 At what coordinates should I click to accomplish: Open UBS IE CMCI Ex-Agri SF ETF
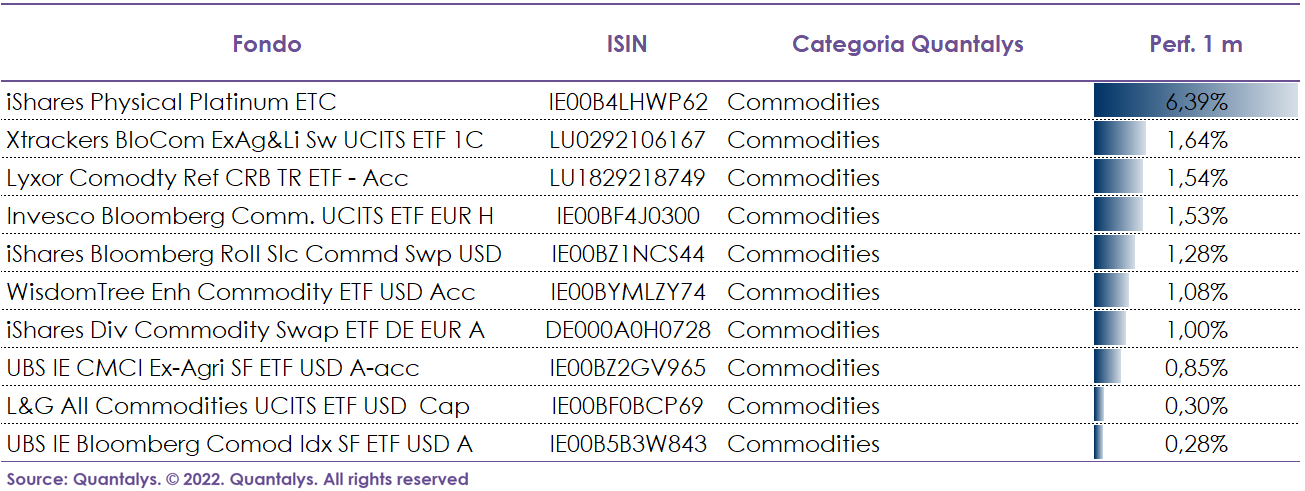pyautogui.click(x=213, y=368)
